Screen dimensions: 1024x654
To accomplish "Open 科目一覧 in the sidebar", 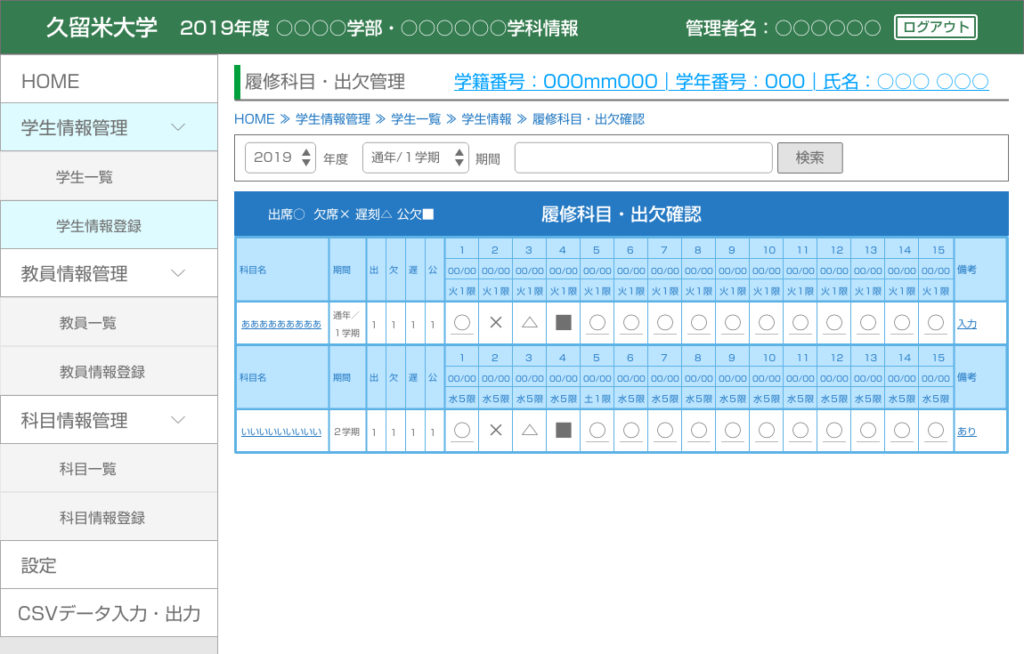I will (109, 468).
